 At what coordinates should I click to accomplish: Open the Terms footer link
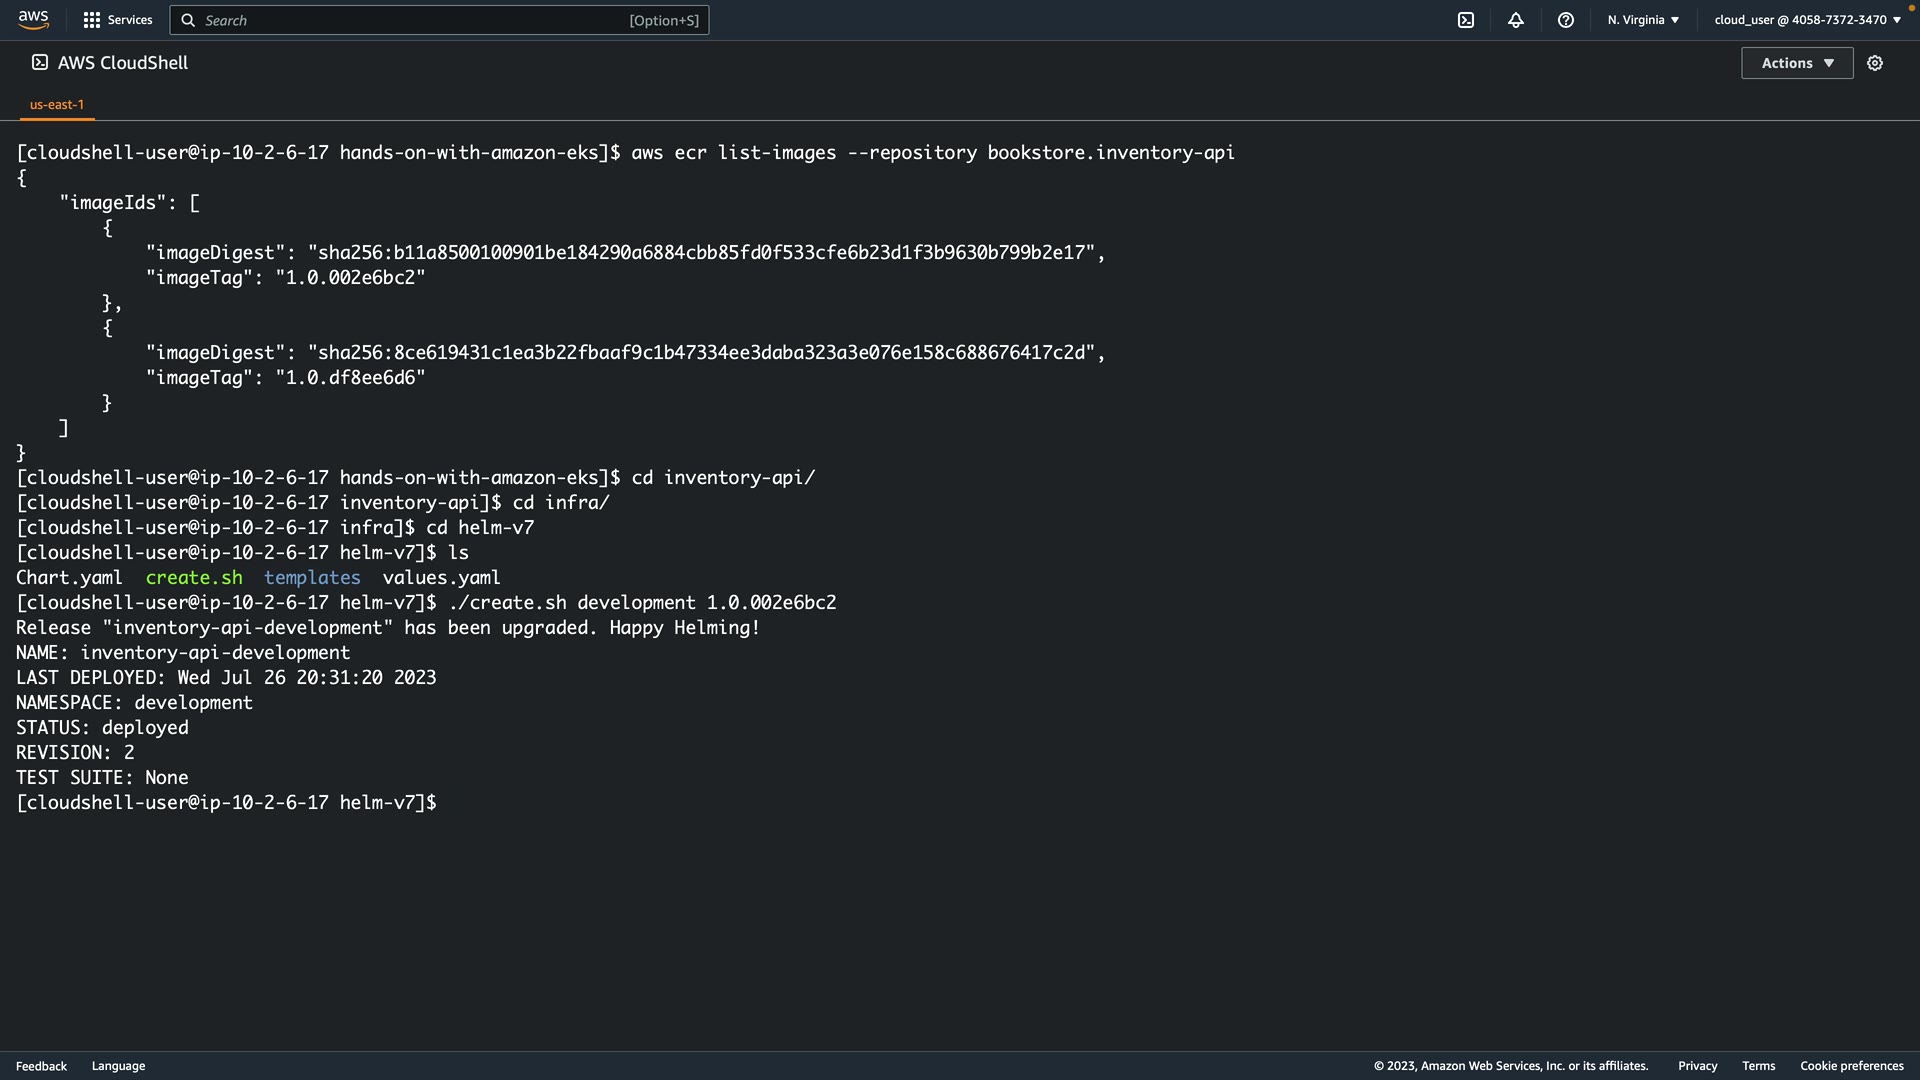1758,1066
